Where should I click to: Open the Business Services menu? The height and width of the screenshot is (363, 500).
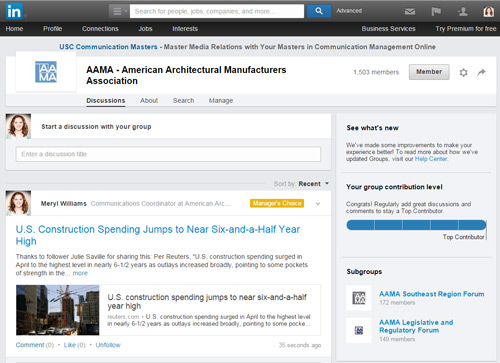(x=388, y=29)
